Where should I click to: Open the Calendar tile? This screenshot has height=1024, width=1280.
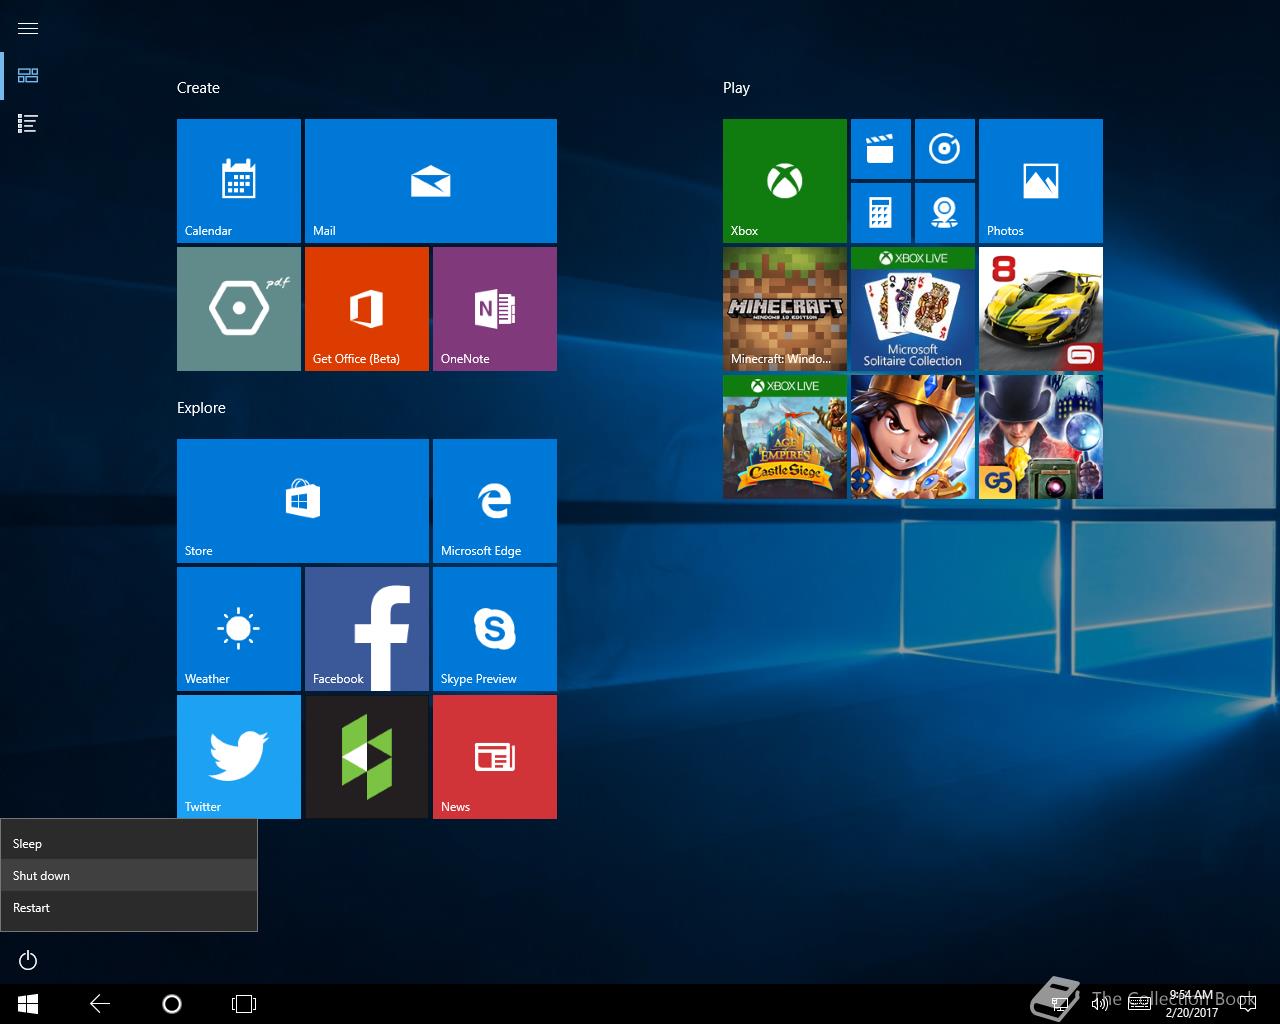coord(239,181)
